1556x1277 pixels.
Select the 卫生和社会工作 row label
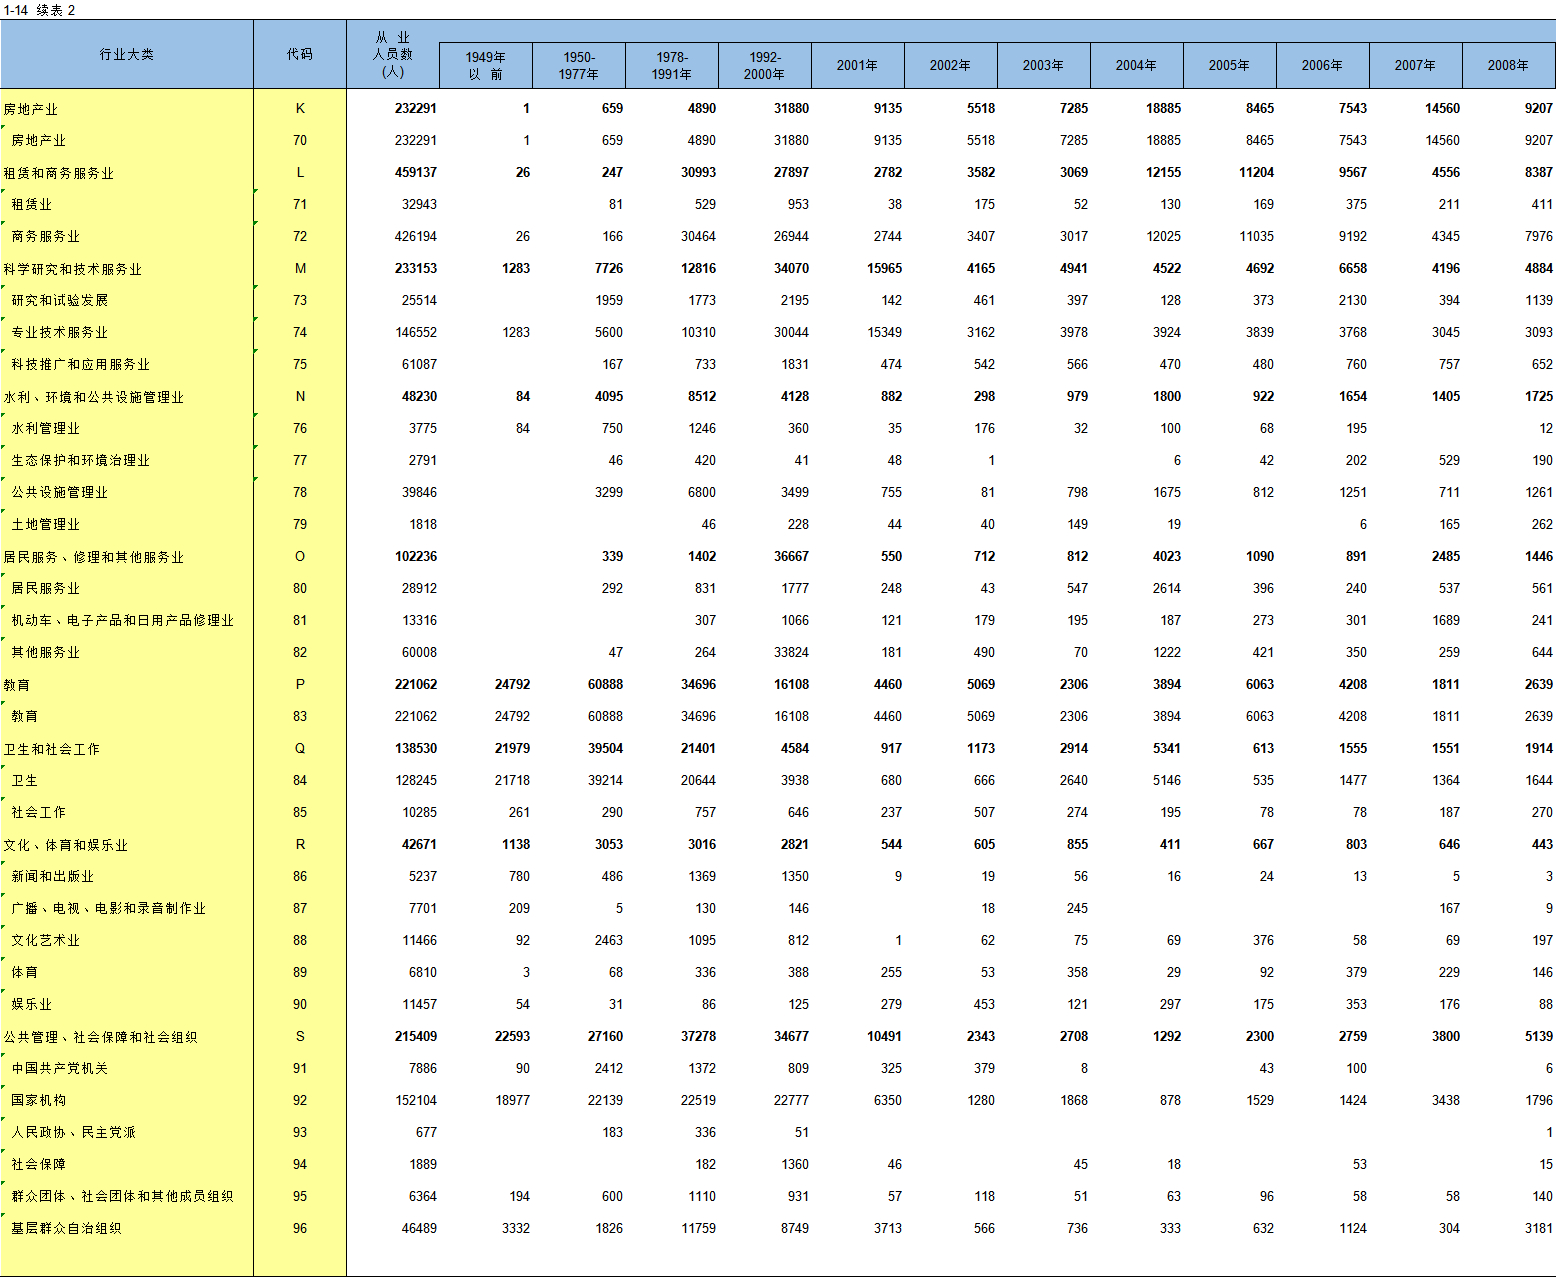coord(52,749)
